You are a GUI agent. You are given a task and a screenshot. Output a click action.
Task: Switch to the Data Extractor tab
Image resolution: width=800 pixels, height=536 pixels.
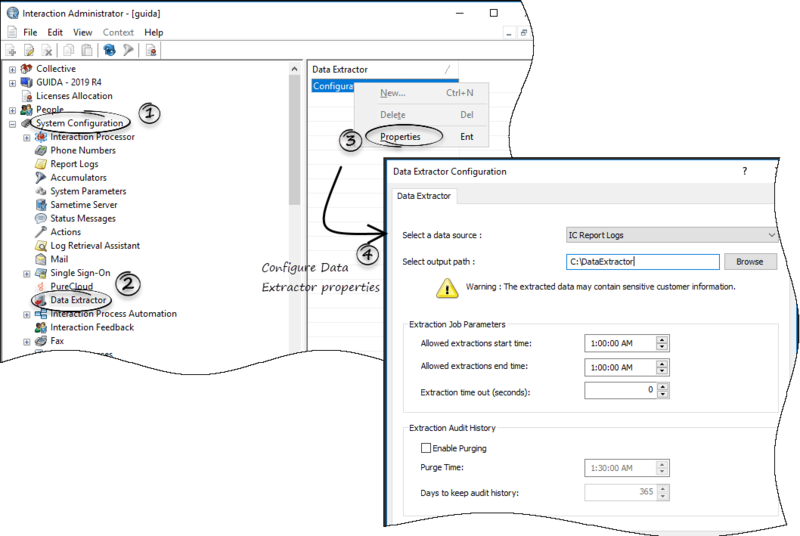coord(426,196)
